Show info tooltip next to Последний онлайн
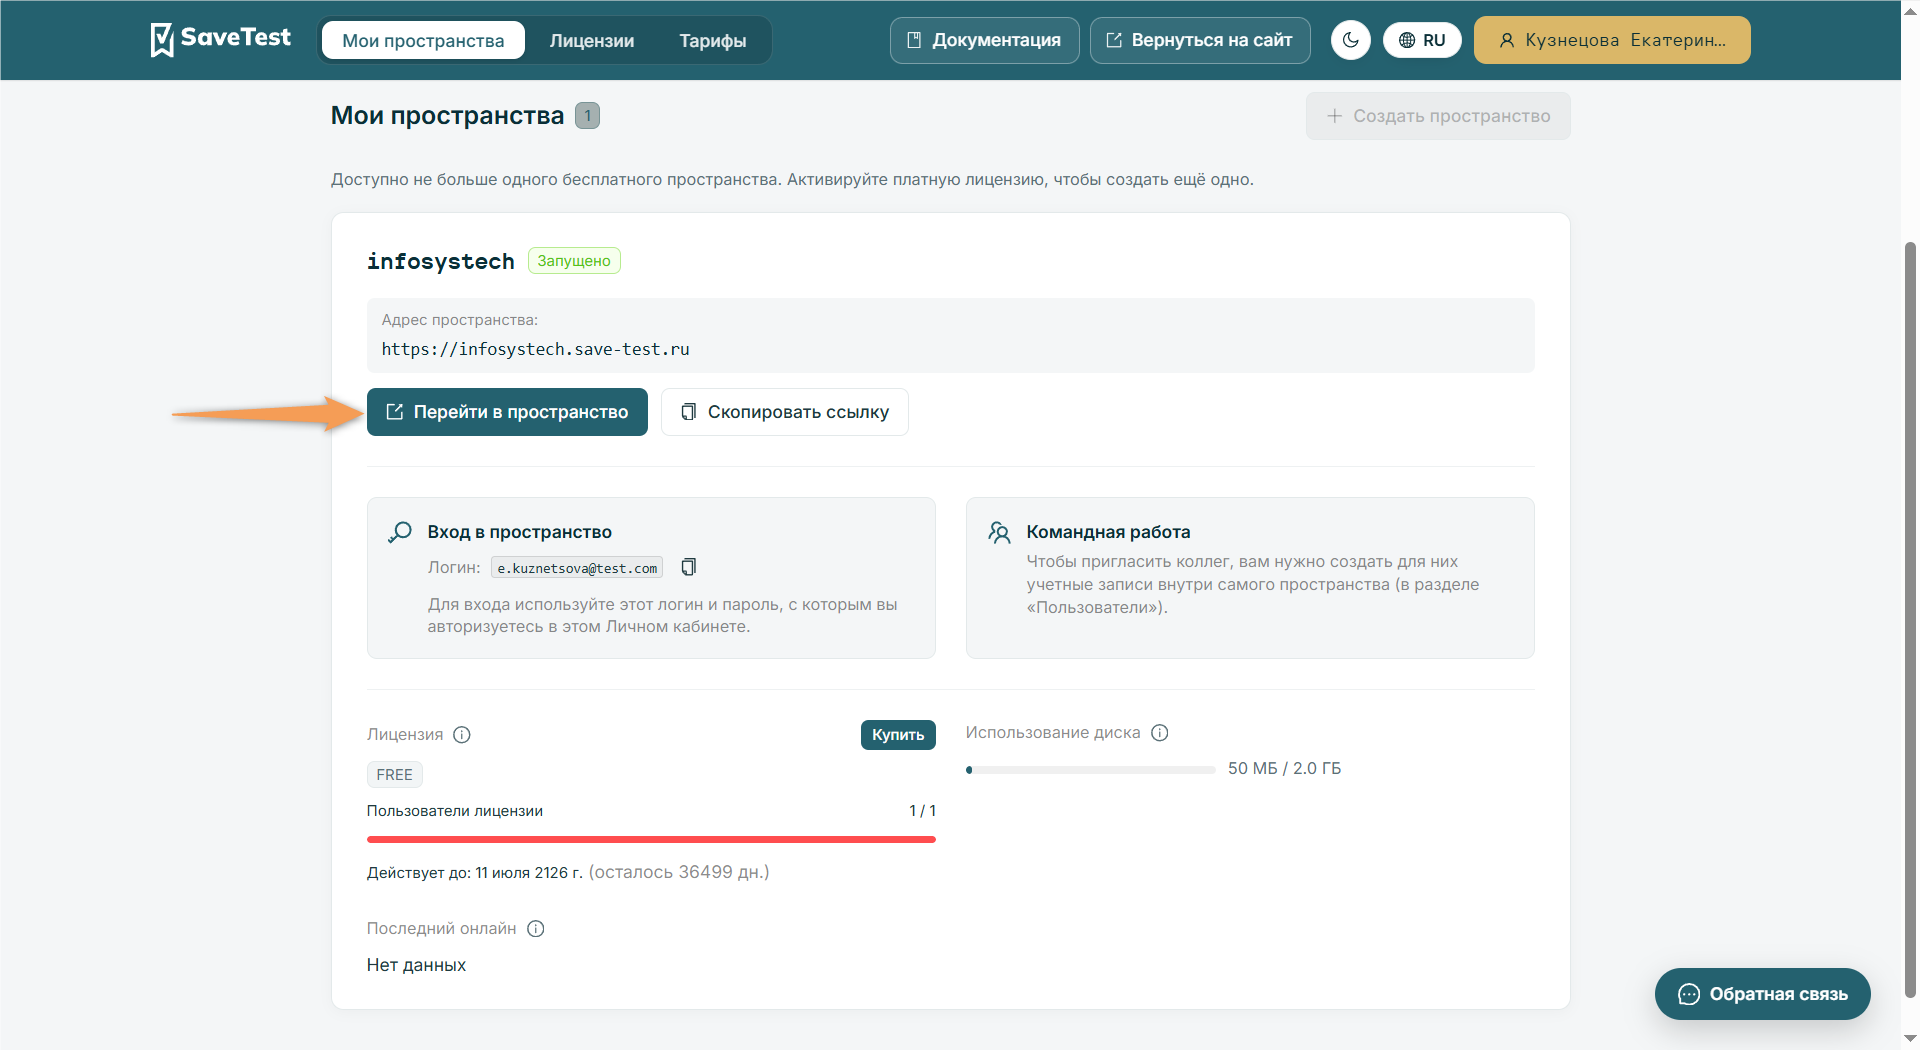This screenshot has height=1050, width=1920. click(536, 929)
